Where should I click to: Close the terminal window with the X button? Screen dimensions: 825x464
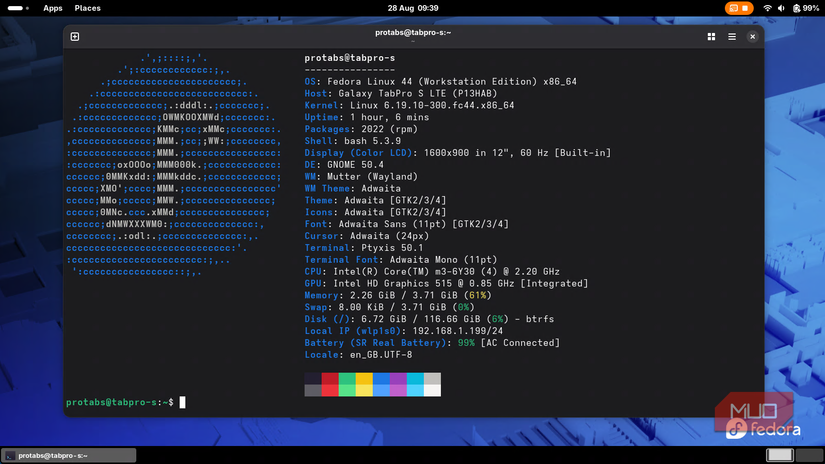pos(752,36)
